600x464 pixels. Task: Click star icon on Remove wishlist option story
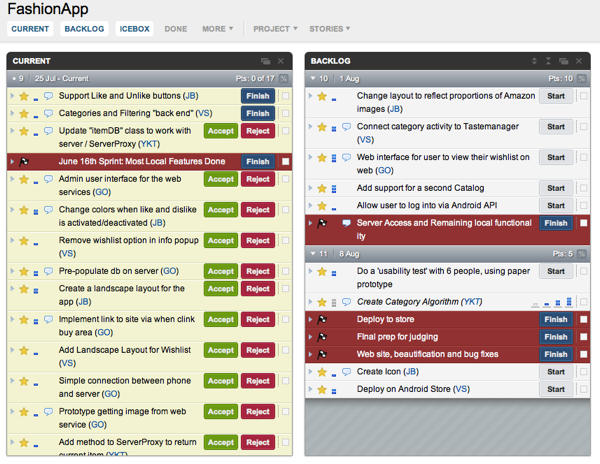click(x=24, y=241)
